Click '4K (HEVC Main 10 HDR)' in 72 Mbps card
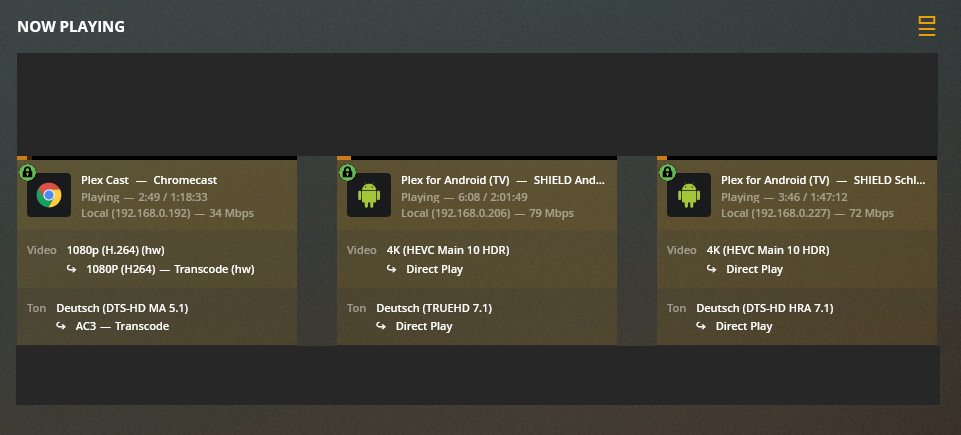Screen dimensions: 961x435 [x=768, y=250]
